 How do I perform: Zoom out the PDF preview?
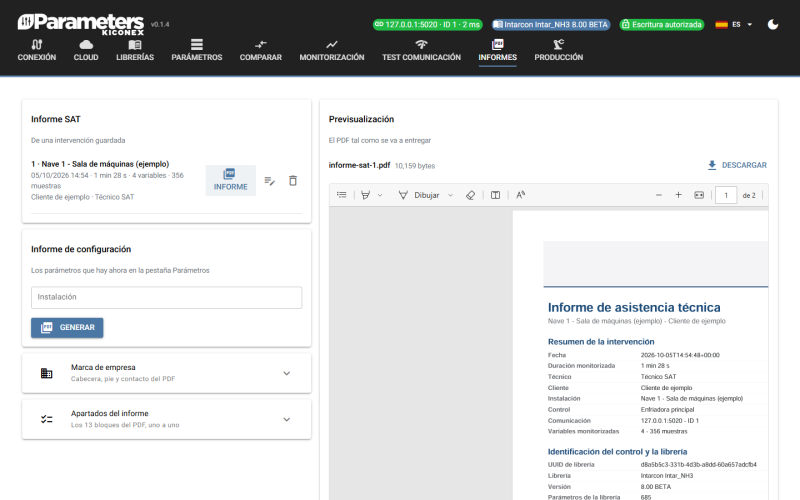[659, 195]
